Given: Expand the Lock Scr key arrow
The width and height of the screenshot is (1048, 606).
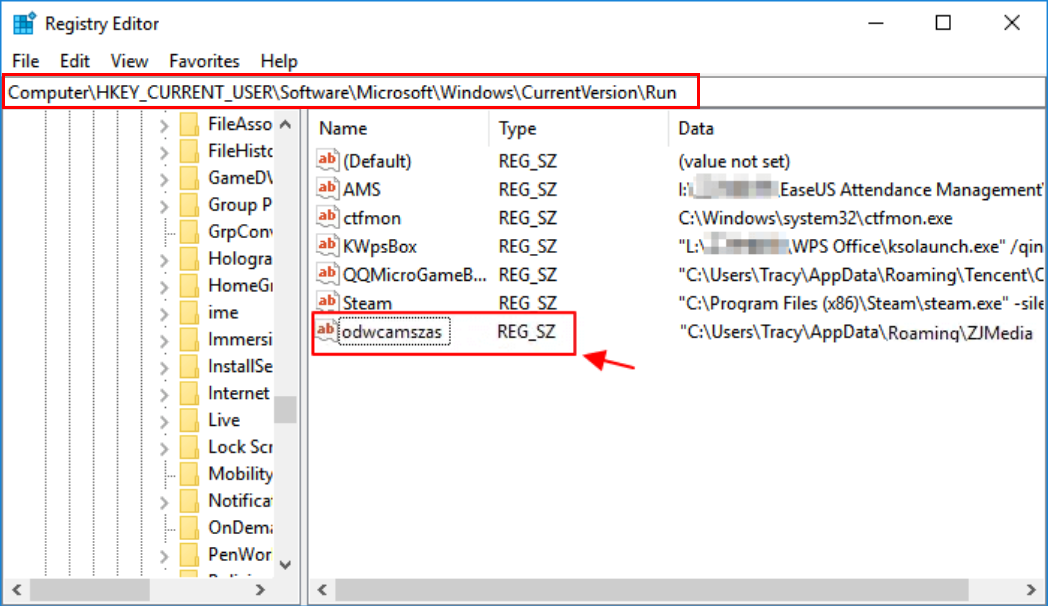Looking at the screenshot, I should (x=164, y=448).
